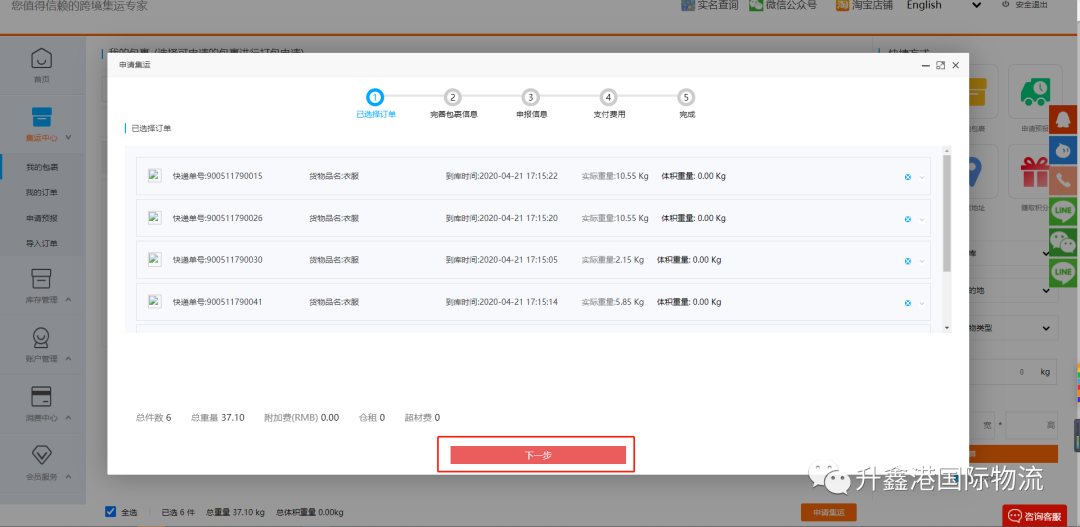
Task: Open the 目的地 dropdown in quick panel
Action: pos(1013,291)
